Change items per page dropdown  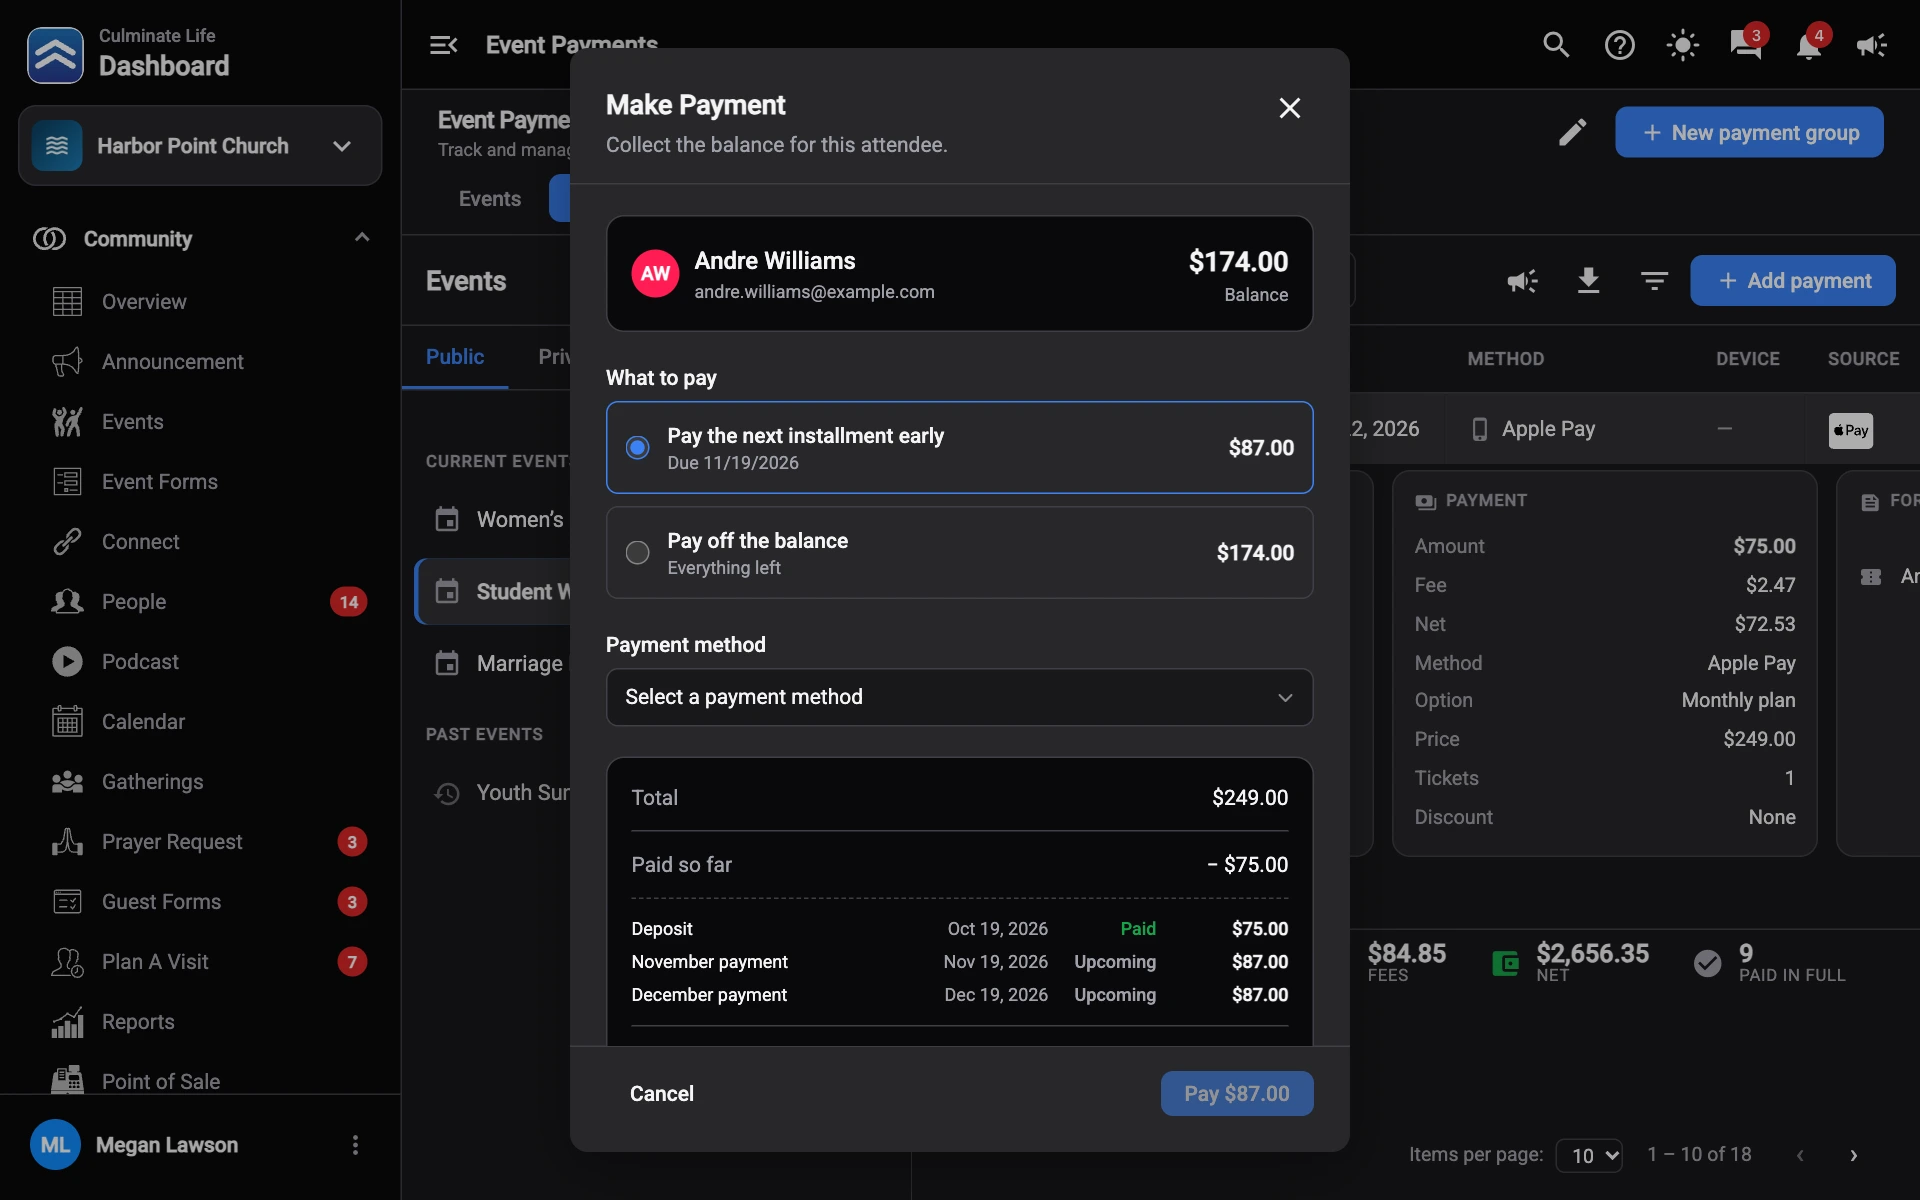click(1589, 1156)
